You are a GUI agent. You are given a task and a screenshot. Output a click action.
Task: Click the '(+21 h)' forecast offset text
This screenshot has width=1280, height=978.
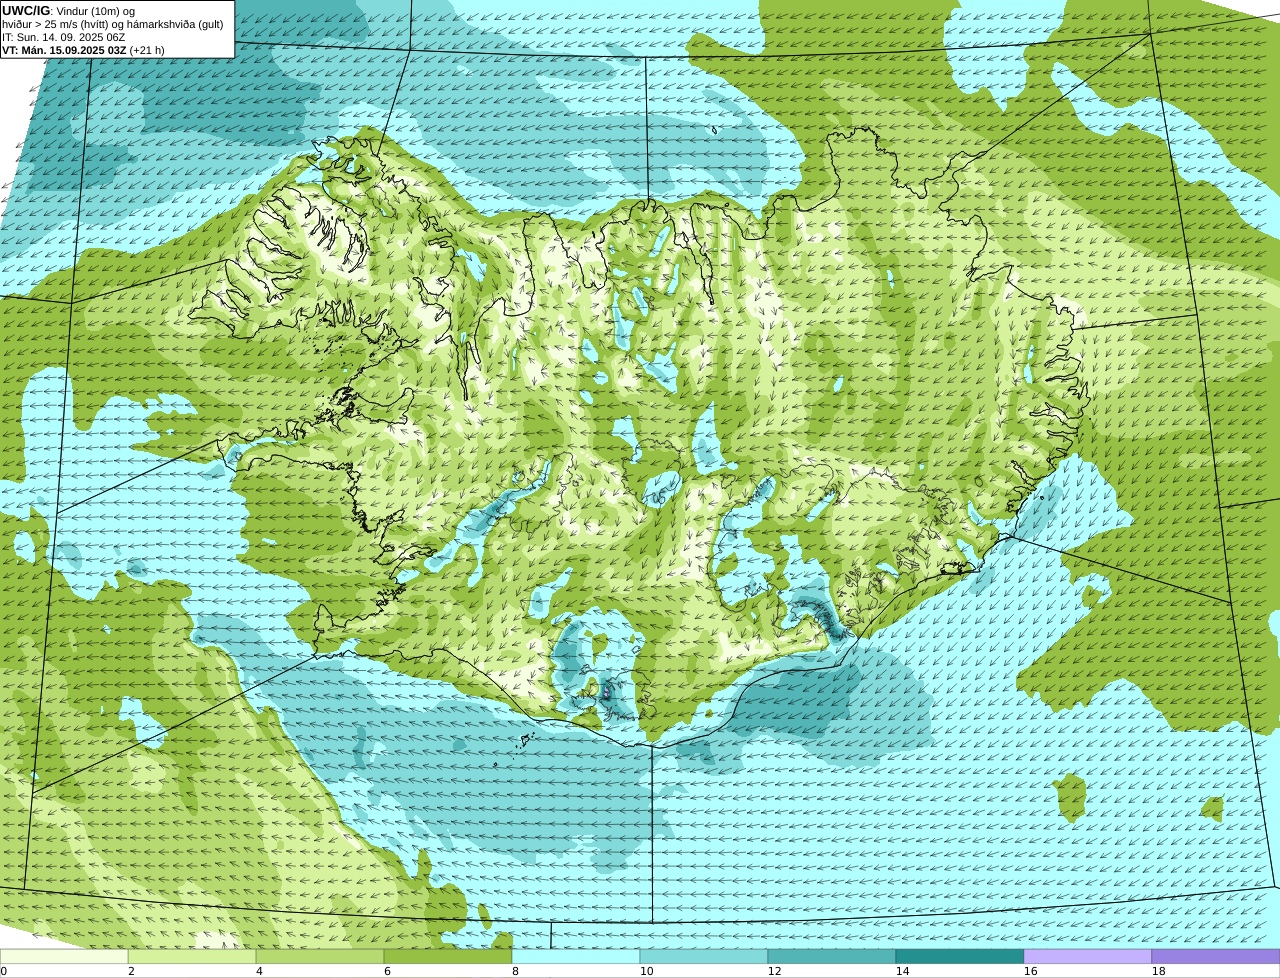pyautogui.click(x=147, y=50)
